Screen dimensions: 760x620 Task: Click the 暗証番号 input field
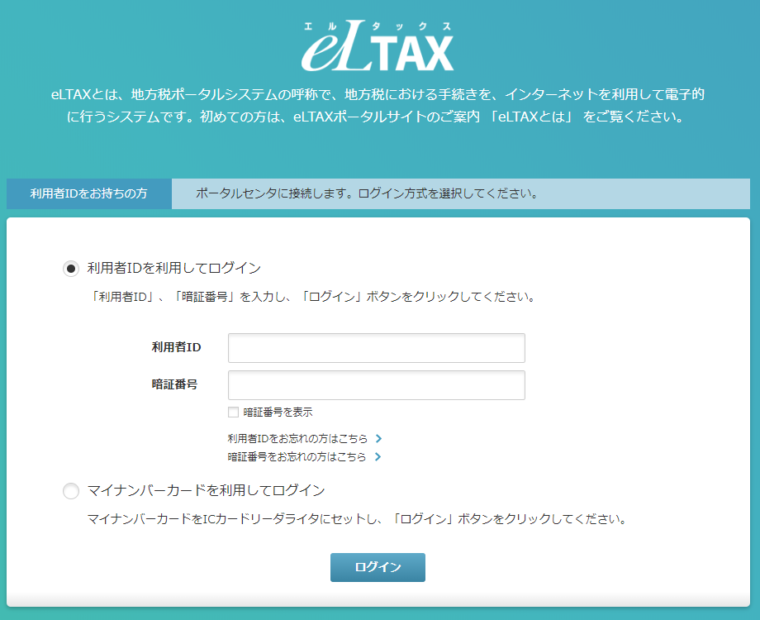[377, 385]
